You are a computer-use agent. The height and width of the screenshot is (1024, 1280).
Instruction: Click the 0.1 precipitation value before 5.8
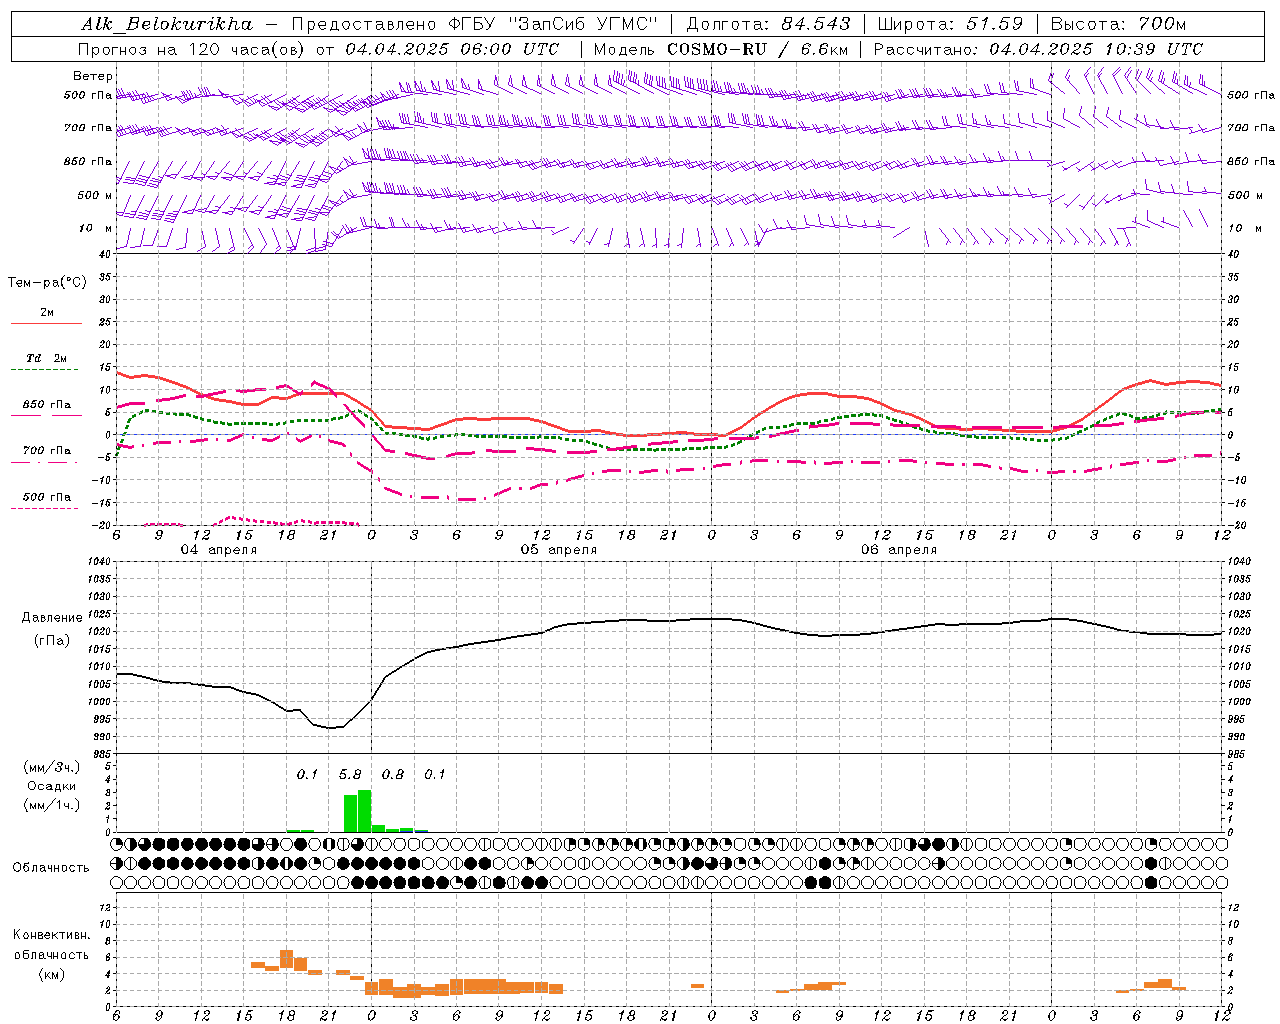307,774
